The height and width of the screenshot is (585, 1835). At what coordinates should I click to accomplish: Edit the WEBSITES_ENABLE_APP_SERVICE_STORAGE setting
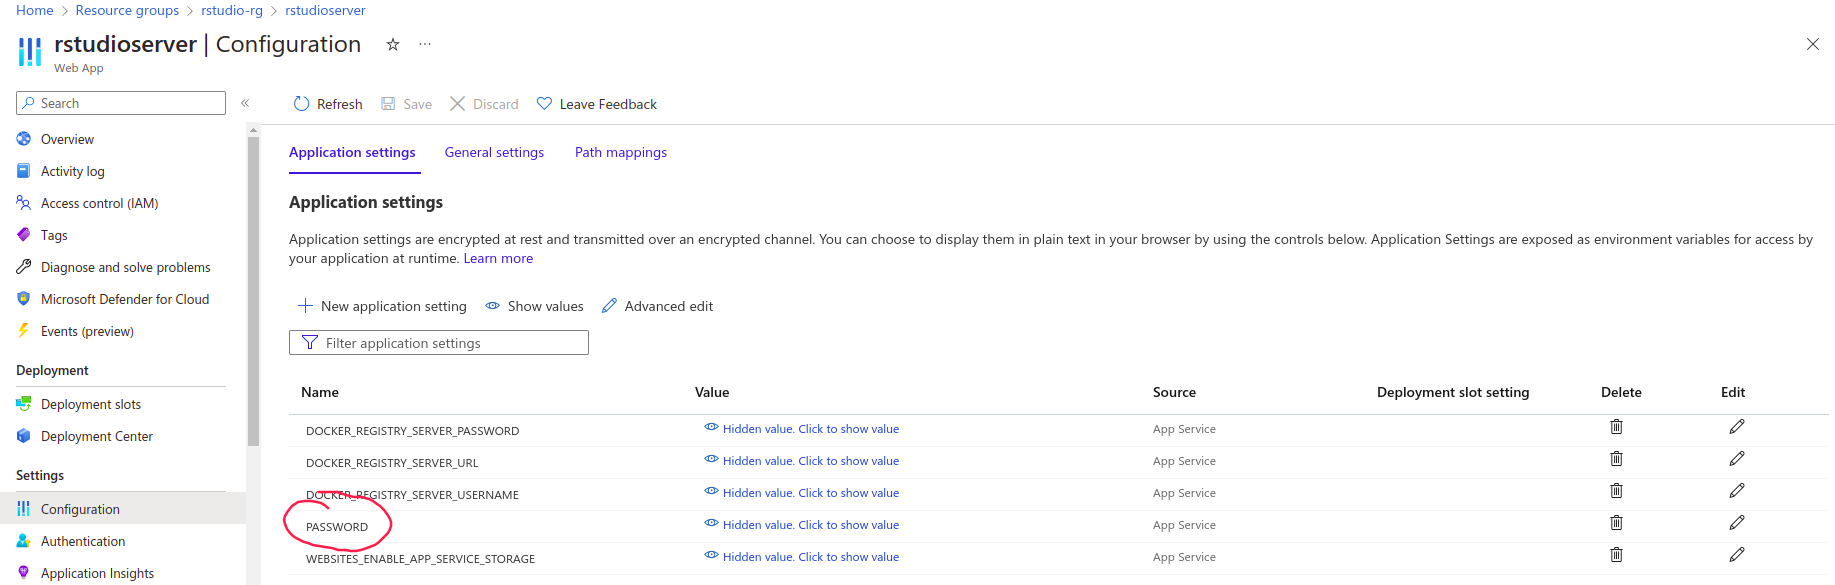coord(1737,555)
